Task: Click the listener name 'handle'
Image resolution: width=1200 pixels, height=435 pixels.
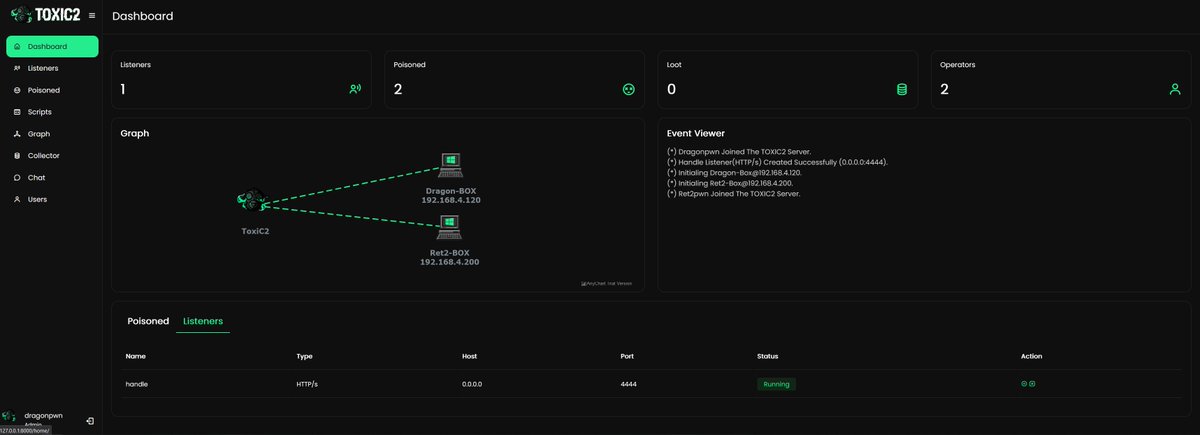Action: [x=137, y=384]
